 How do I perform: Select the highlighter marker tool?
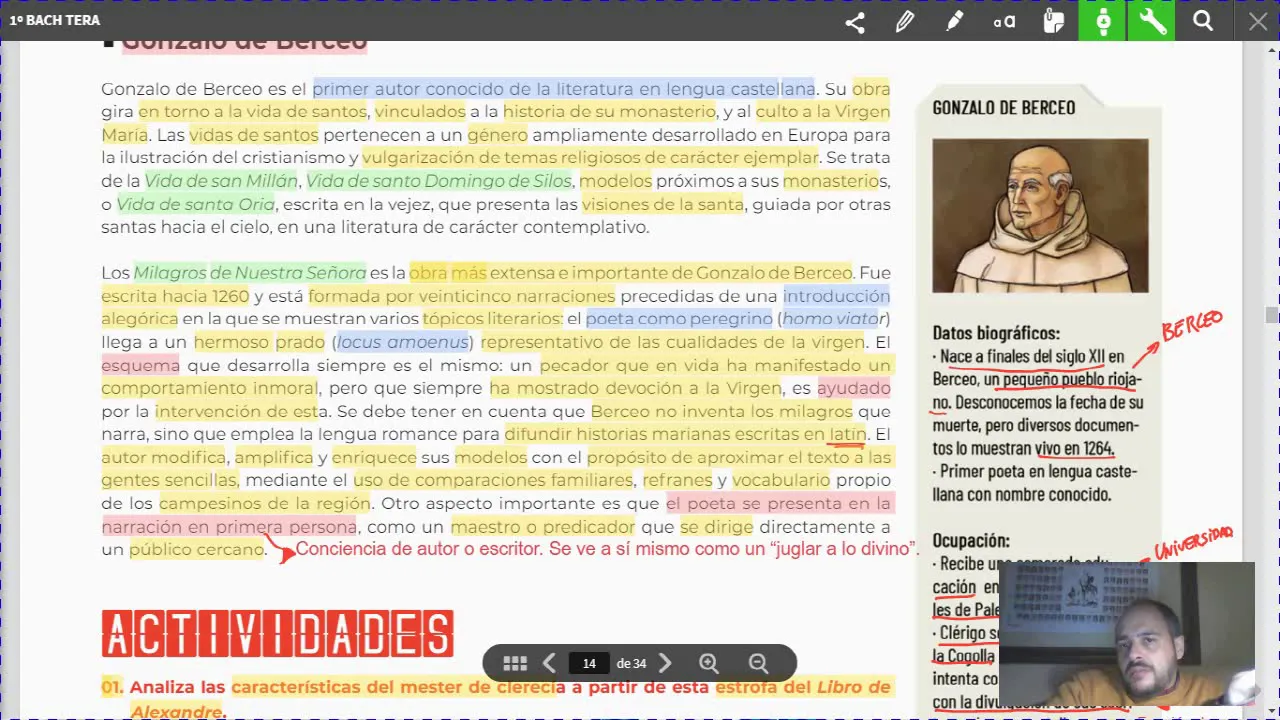point(955,21)
